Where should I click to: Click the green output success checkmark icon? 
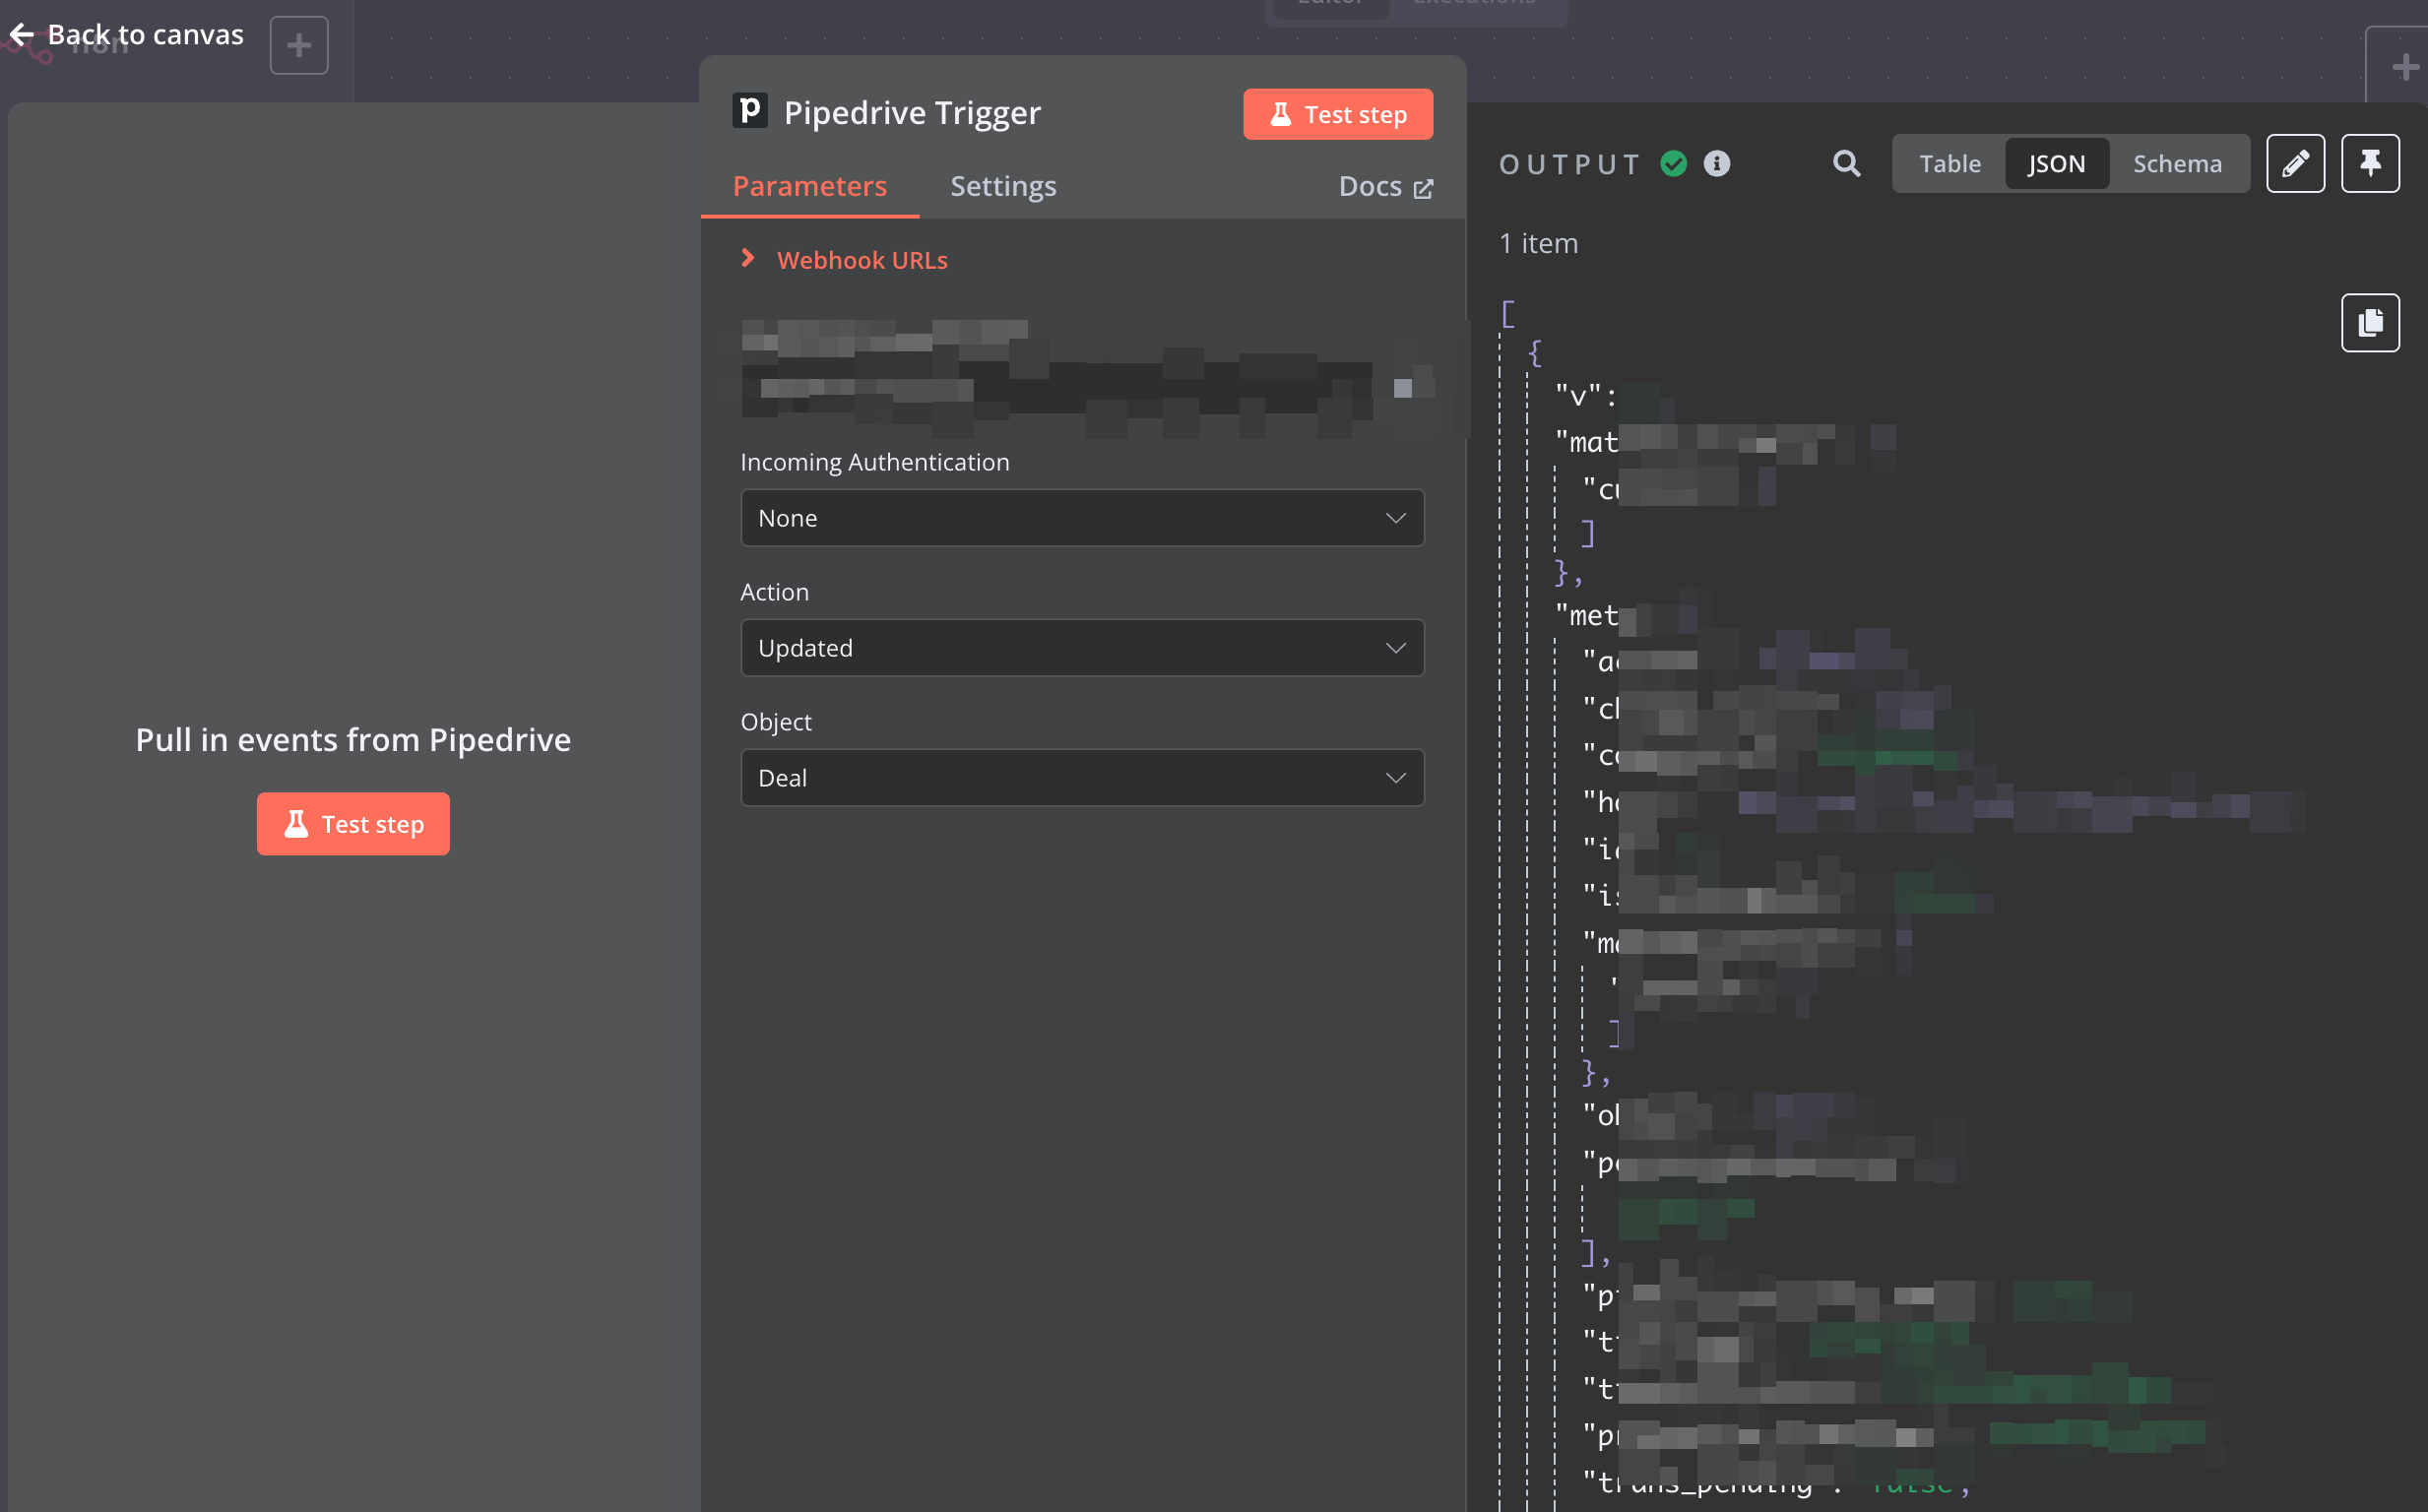click(1674, 163)
